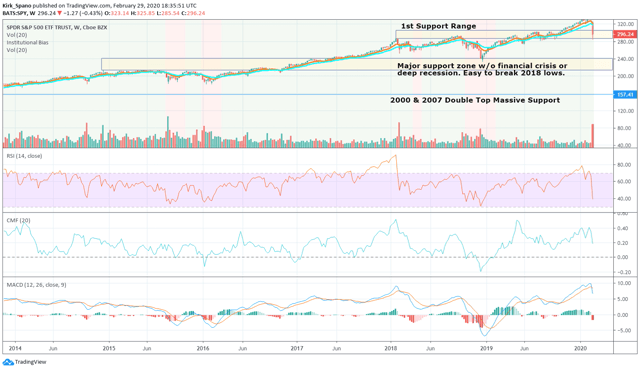Click the O:323.14 open value in header

[117, 13]
